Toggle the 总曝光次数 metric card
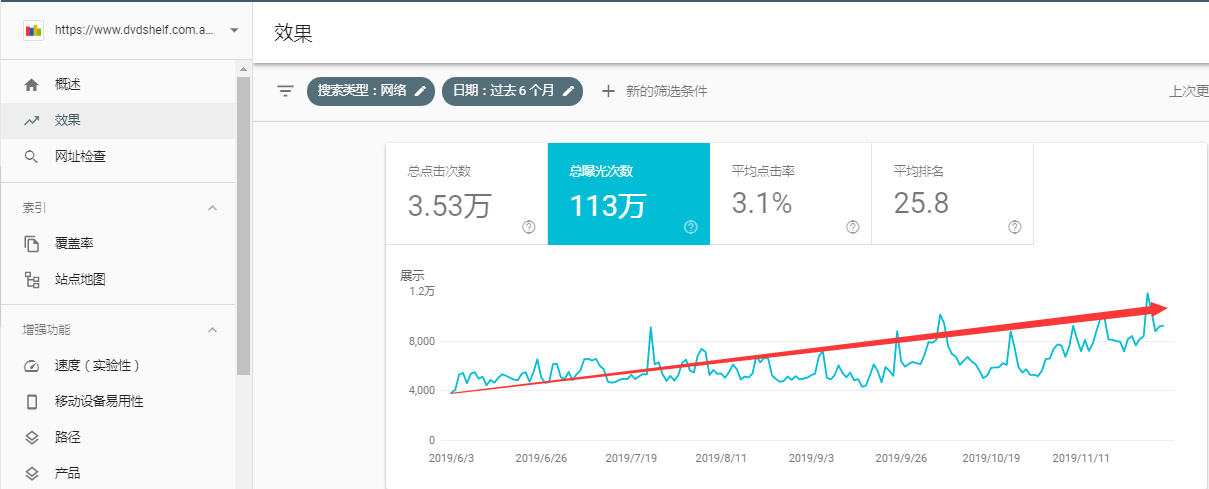 [x=629, y=194]
